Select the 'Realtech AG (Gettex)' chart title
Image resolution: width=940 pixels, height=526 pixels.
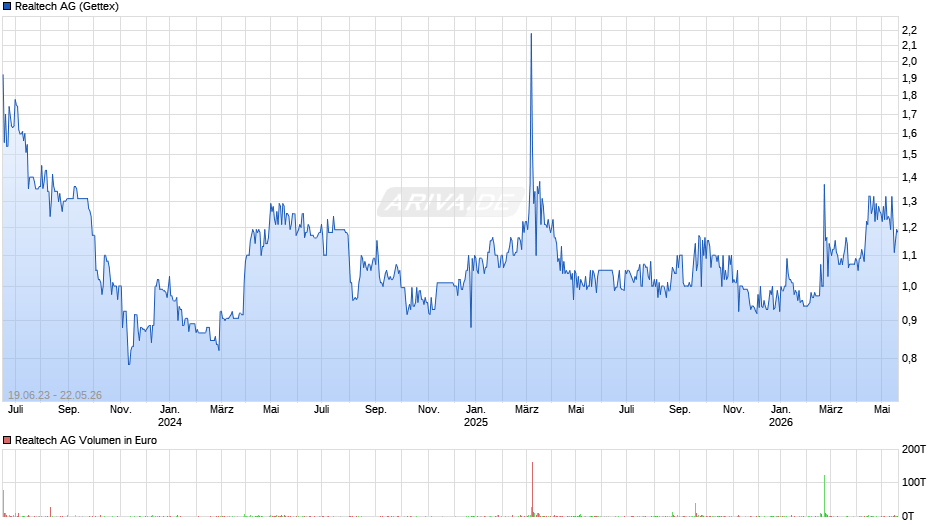pos(67,7)
